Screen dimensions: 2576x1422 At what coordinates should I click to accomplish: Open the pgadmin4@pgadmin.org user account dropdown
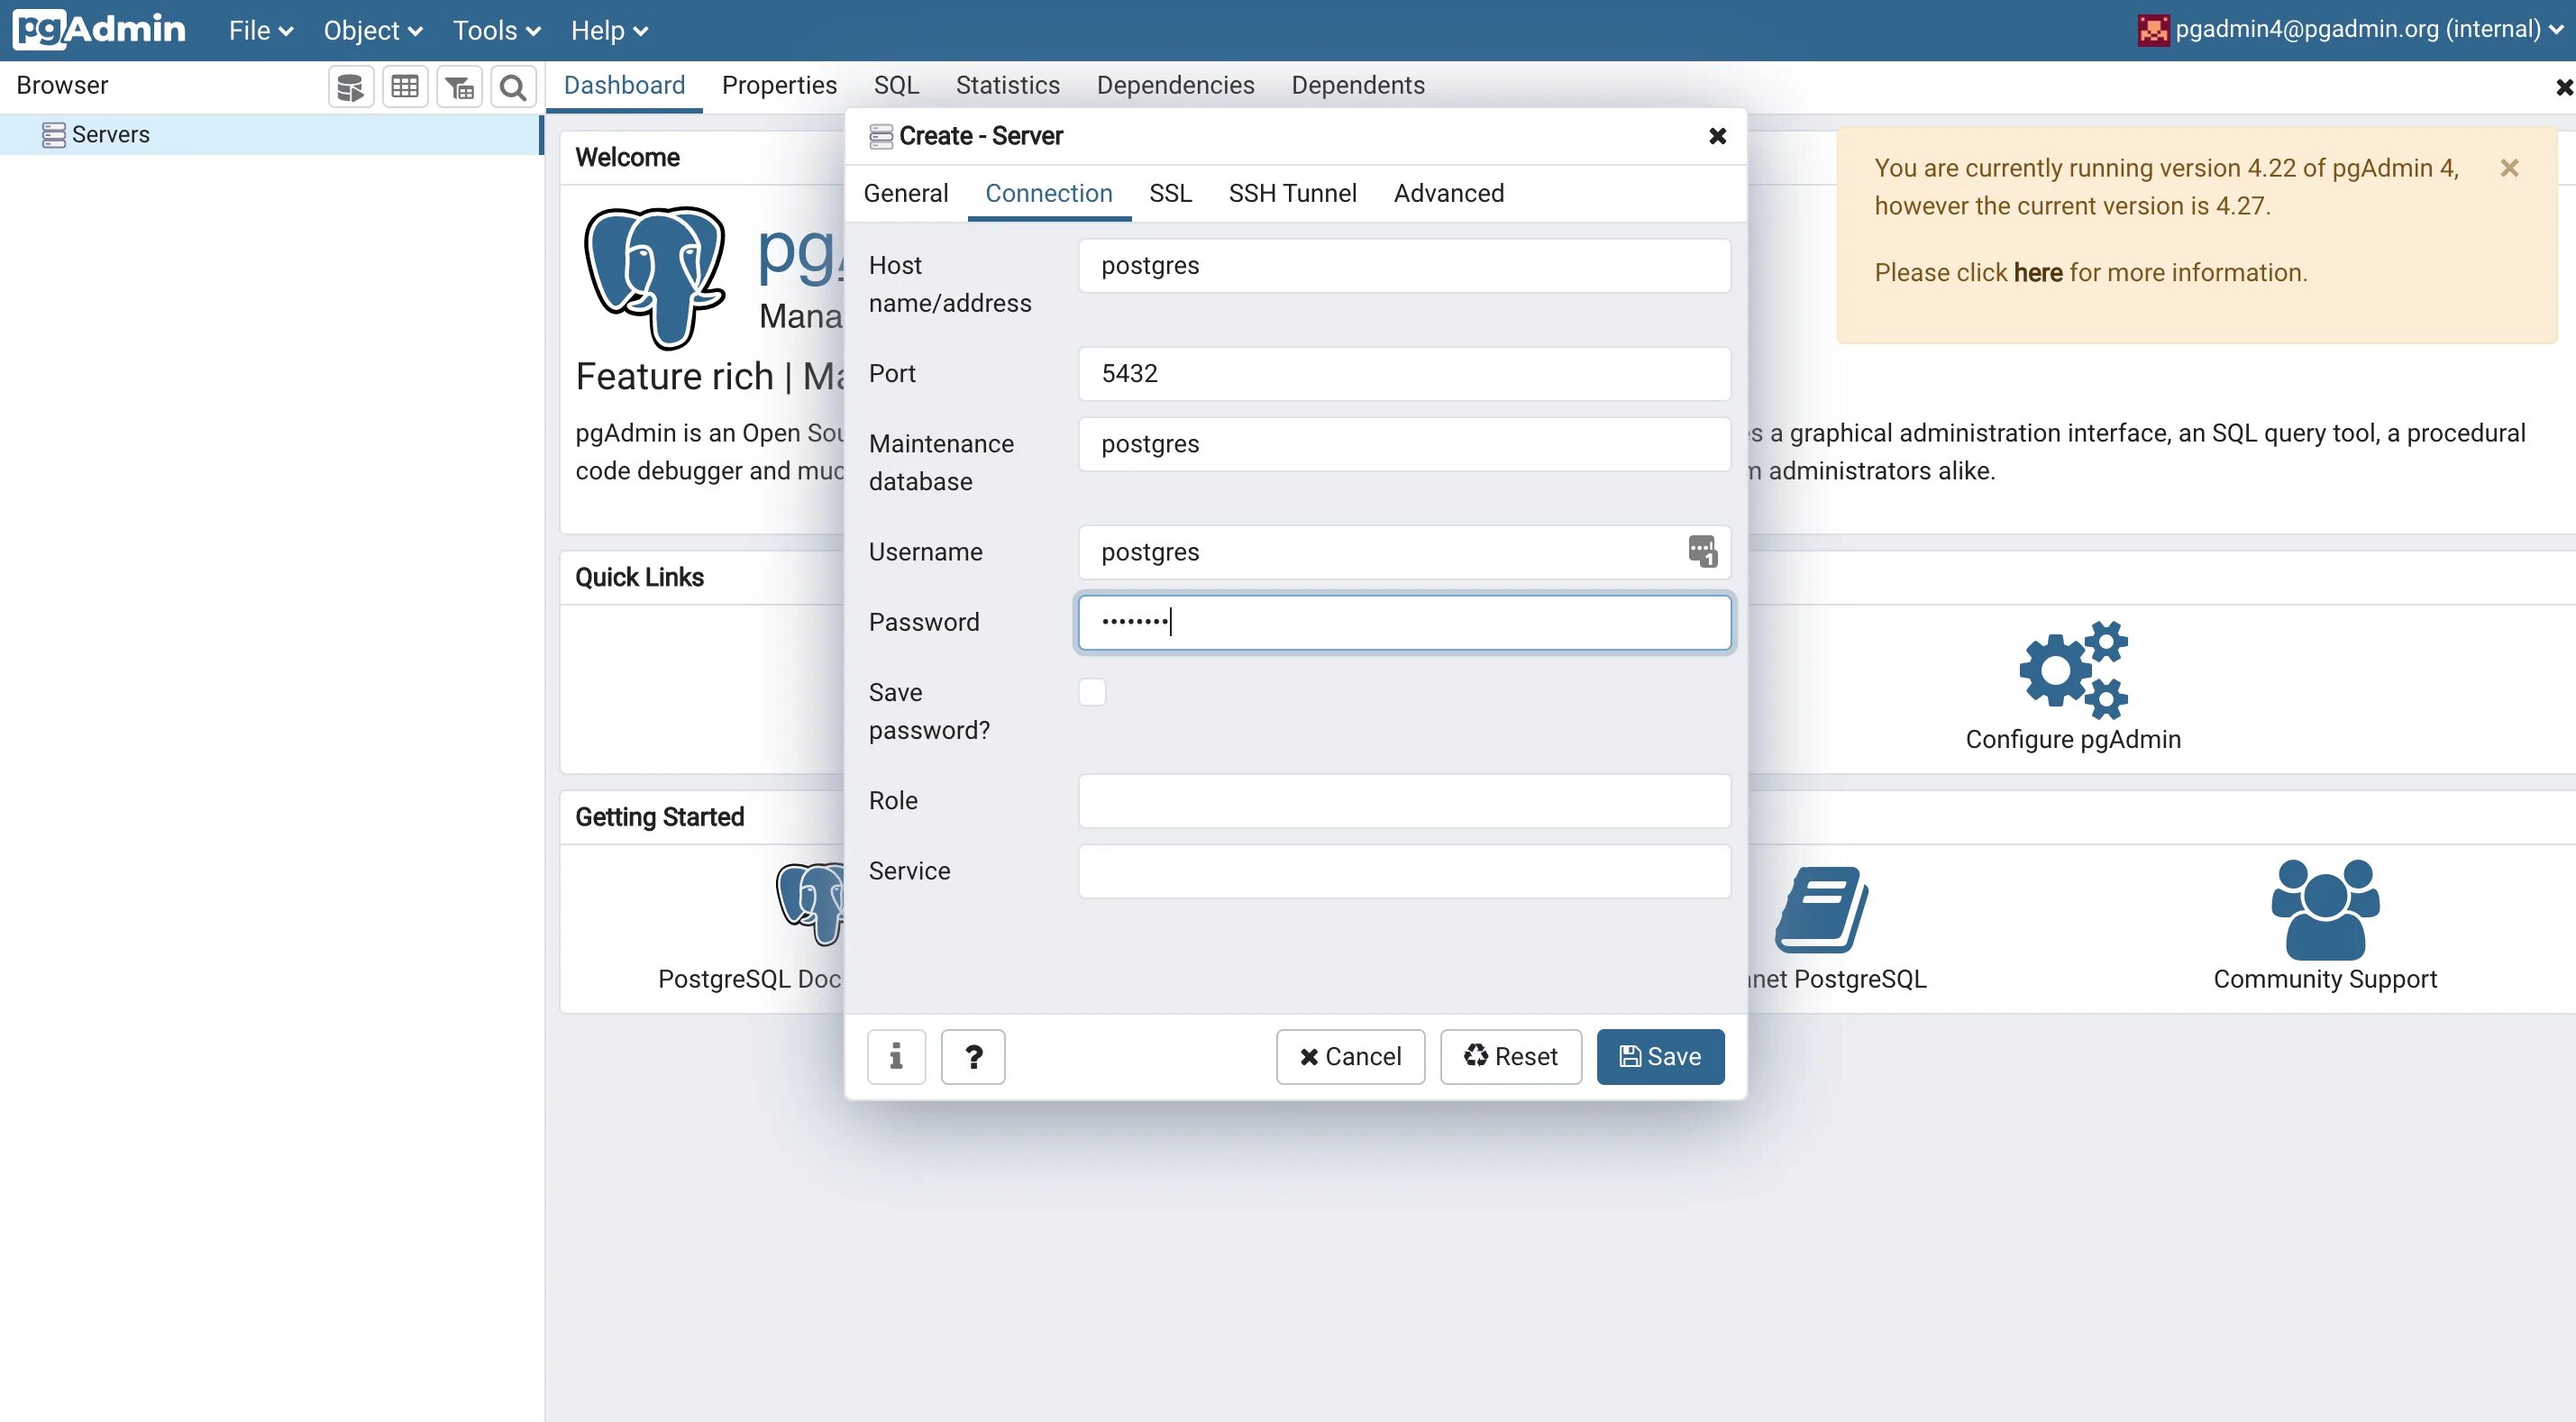pyautogui.click(x=2356, y=29)
